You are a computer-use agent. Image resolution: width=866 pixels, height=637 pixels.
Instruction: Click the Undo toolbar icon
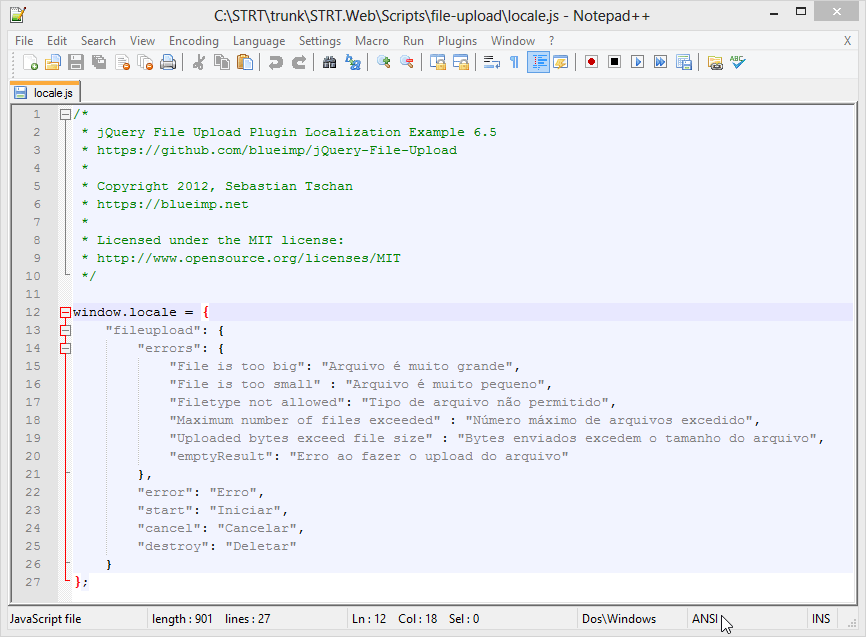coord(276,62)
